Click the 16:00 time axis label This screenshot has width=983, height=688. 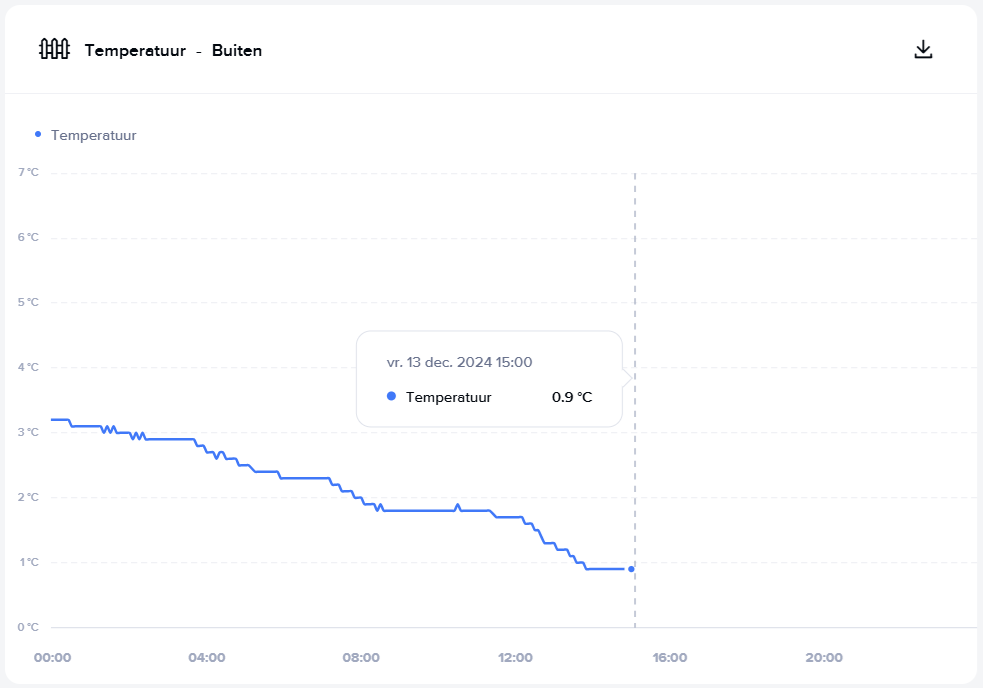coord(670,657)
